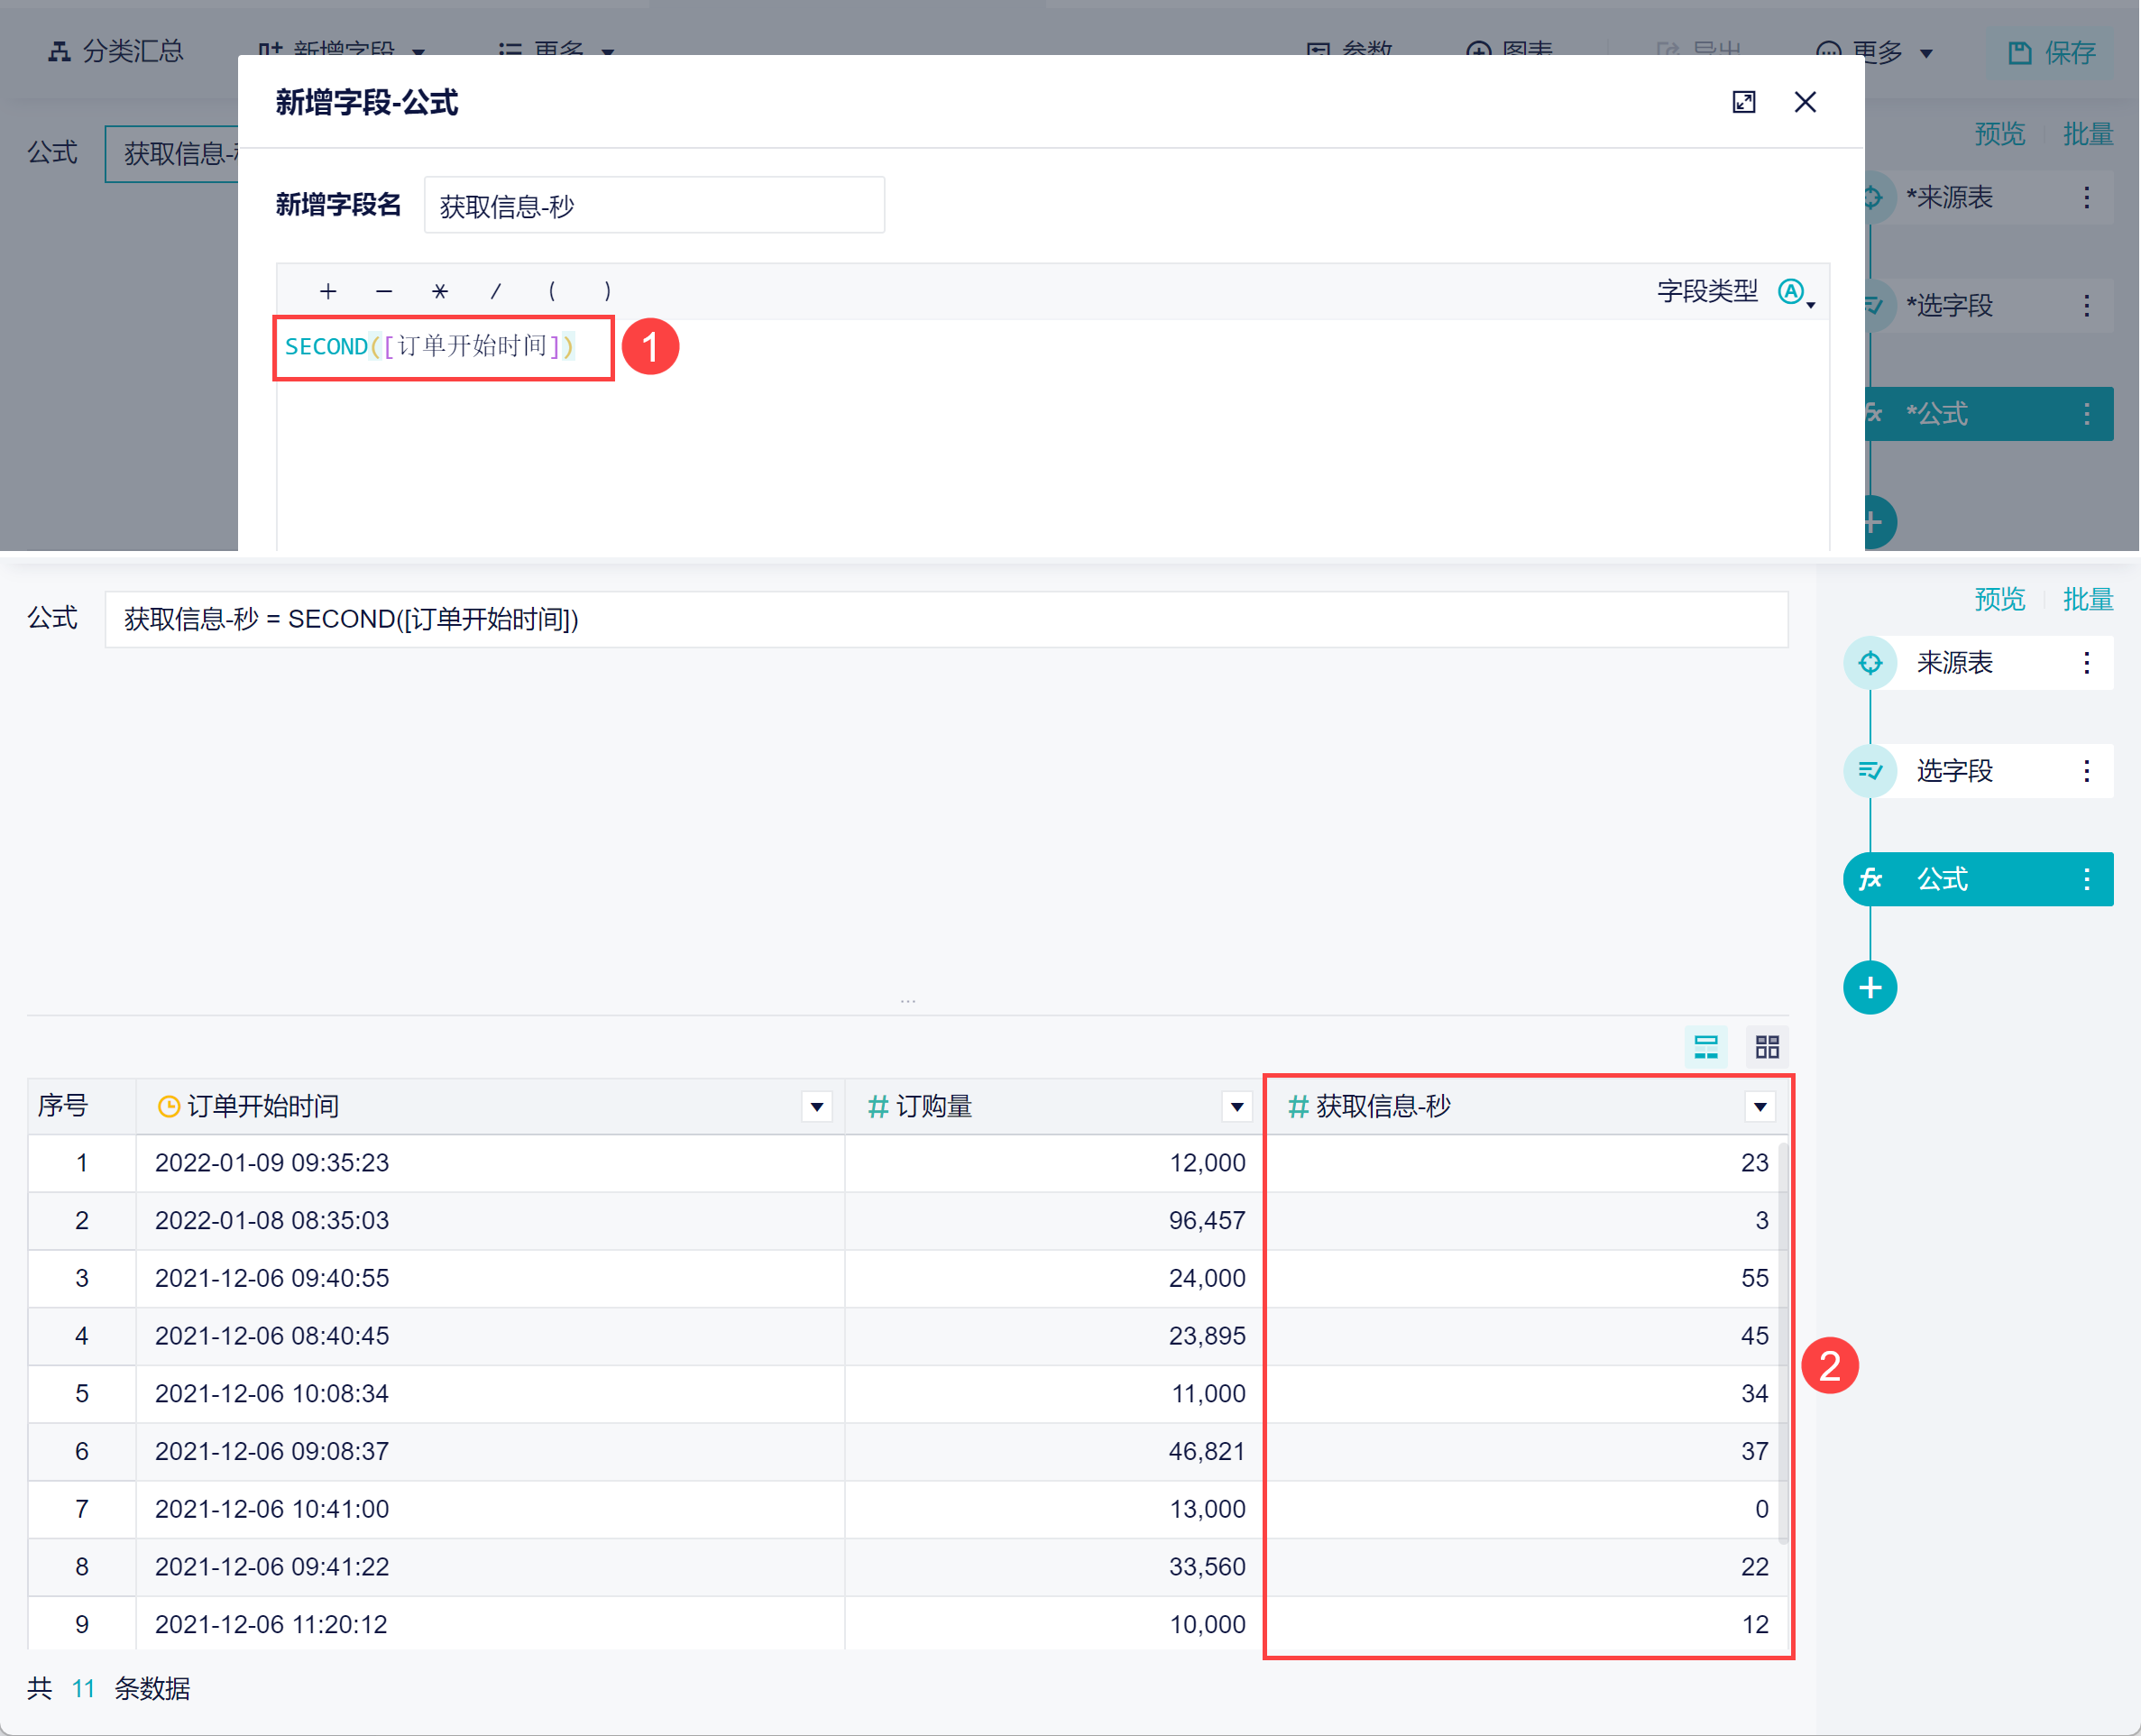Click the 序号 column header
The height and width of the screenshot is (1736, 2141).
click(82, 1106)
